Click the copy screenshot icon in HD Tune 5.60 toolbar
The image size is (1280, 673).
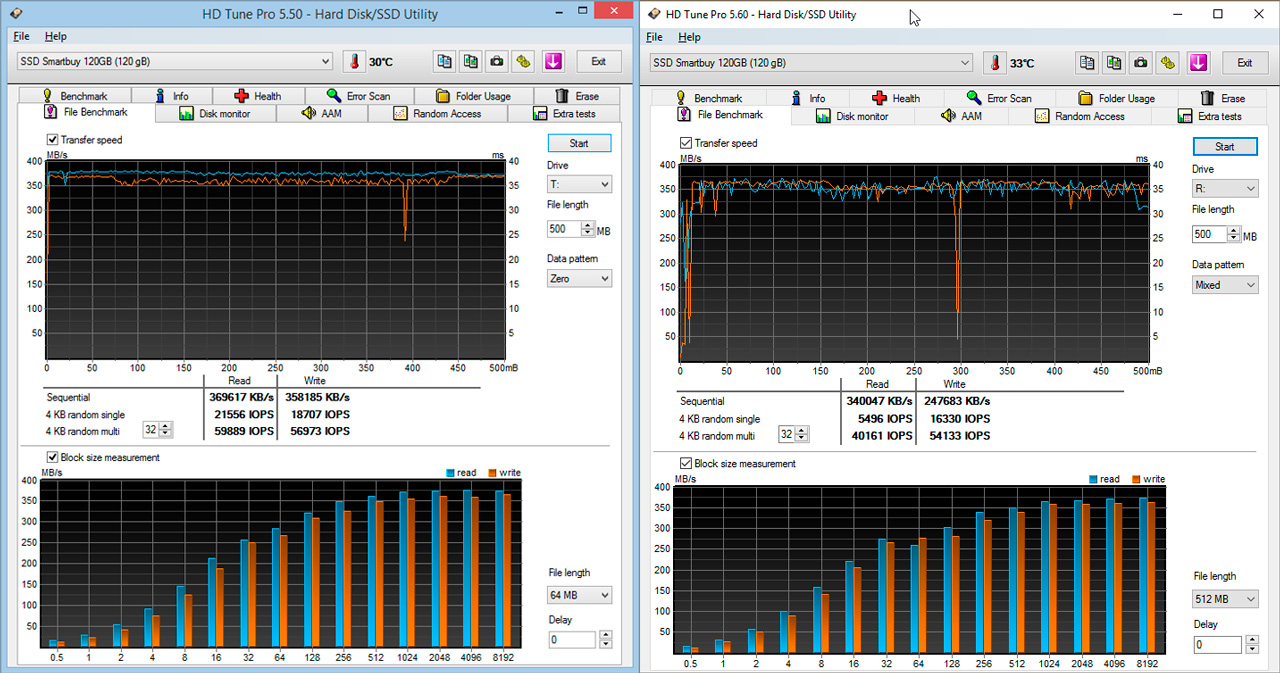click(1113, 63)
